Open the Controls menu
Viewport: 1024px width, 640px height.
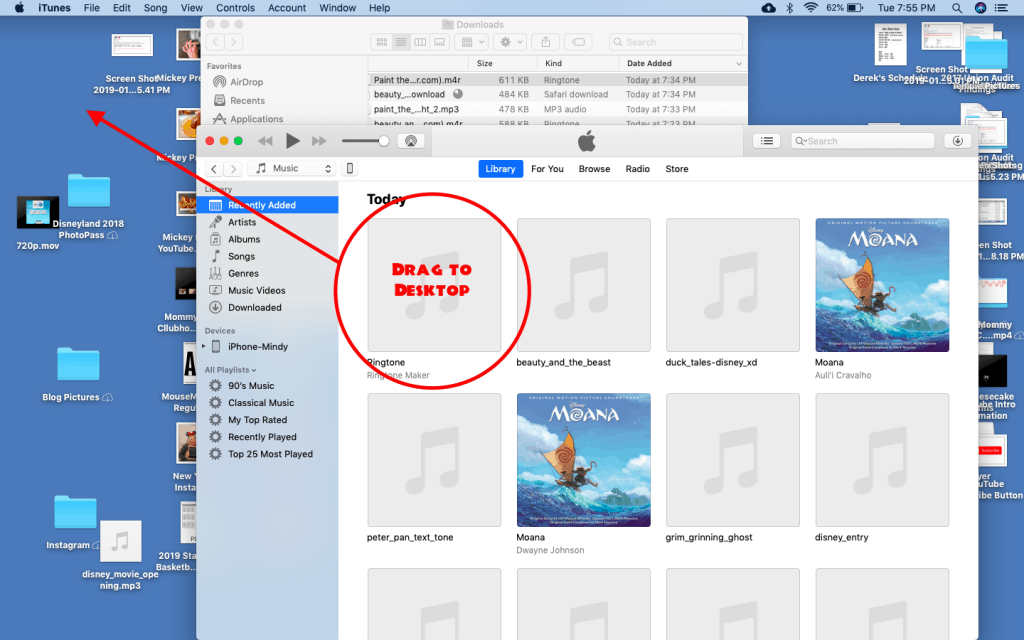click(235, 8)
